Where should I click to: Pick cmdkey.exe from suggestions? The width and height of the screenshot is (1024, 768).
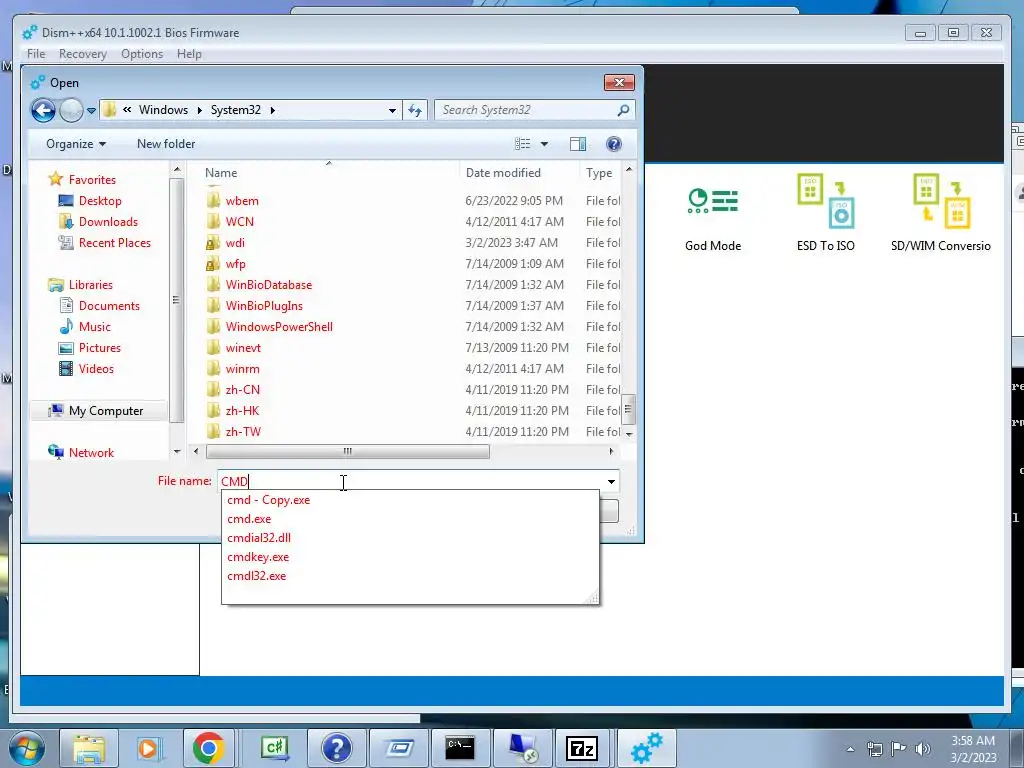coord(258,557)
